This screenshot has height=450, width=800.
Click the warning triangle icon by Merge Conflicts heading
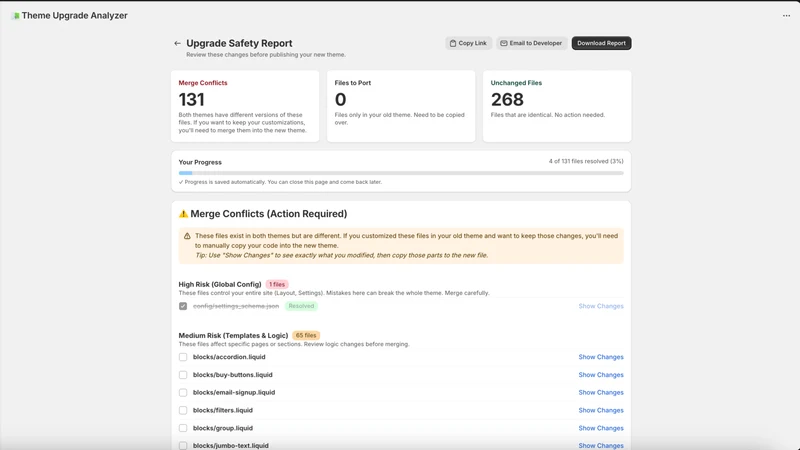(x=183, y=214)
